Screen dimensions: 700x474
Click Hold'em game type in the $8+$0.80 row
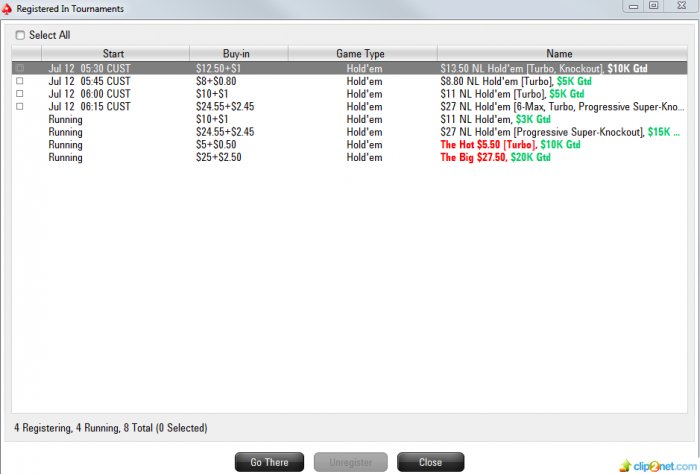coord(364,81)
